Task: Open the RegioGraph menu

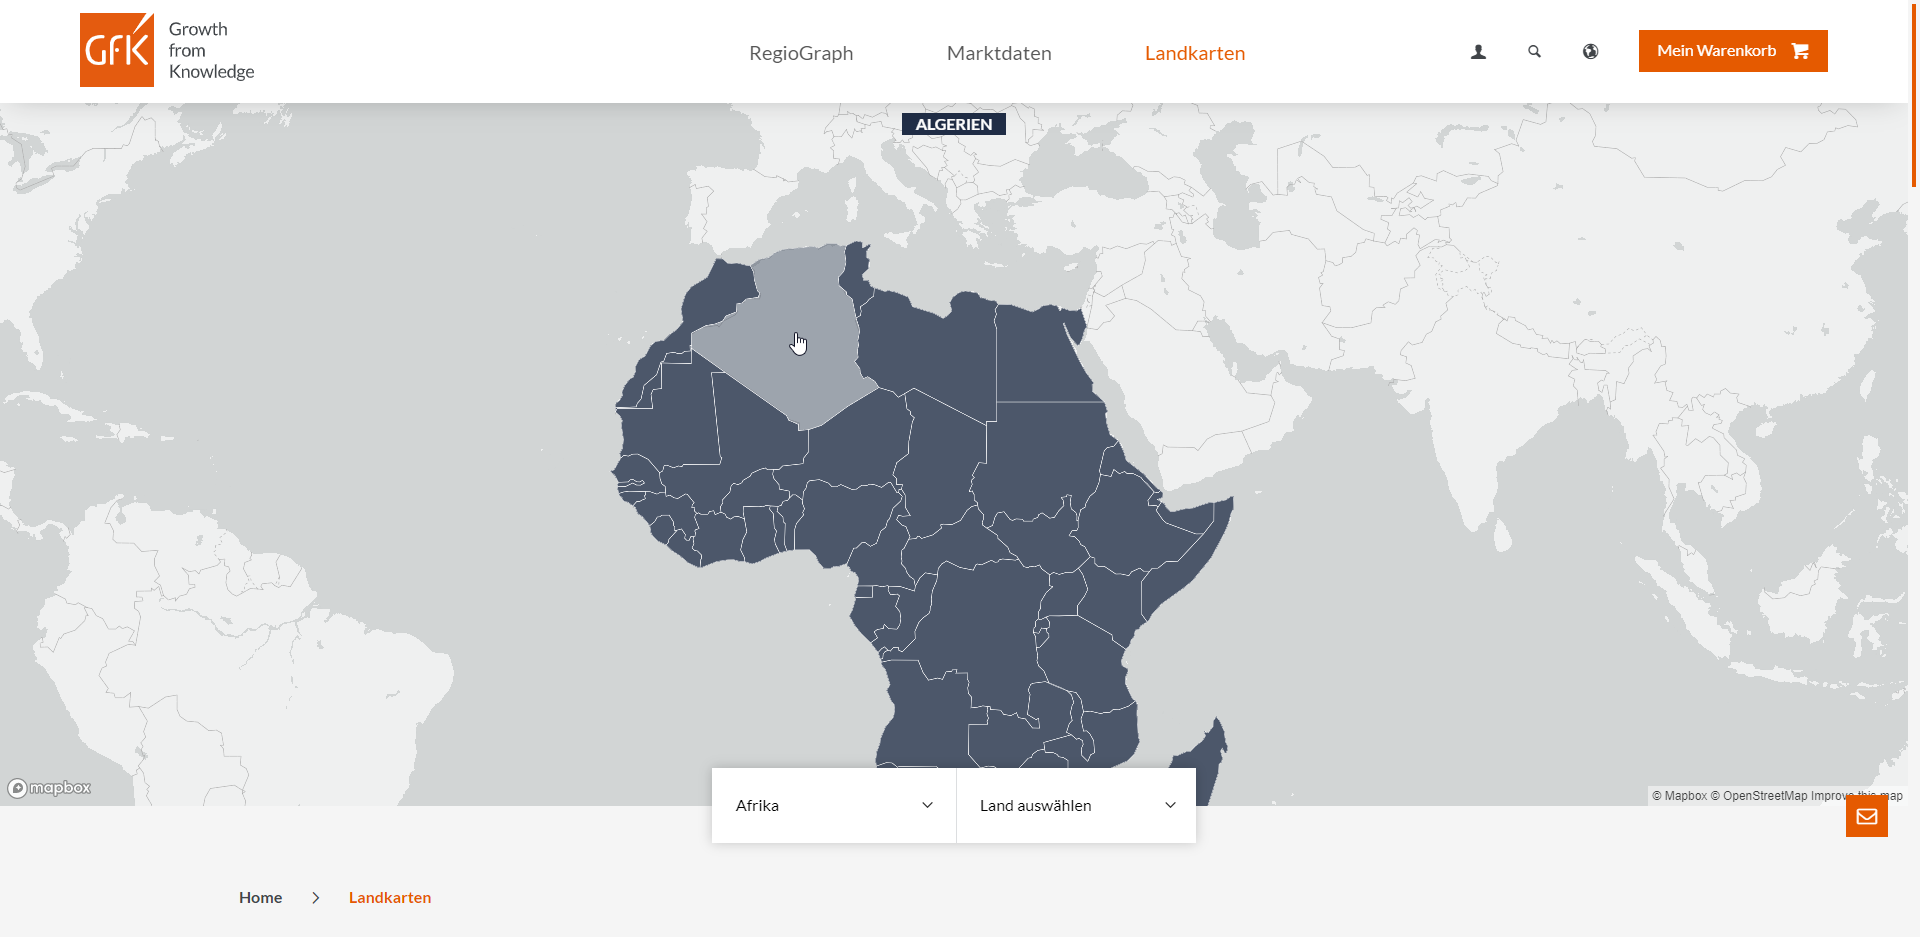Action: point(801,53)
